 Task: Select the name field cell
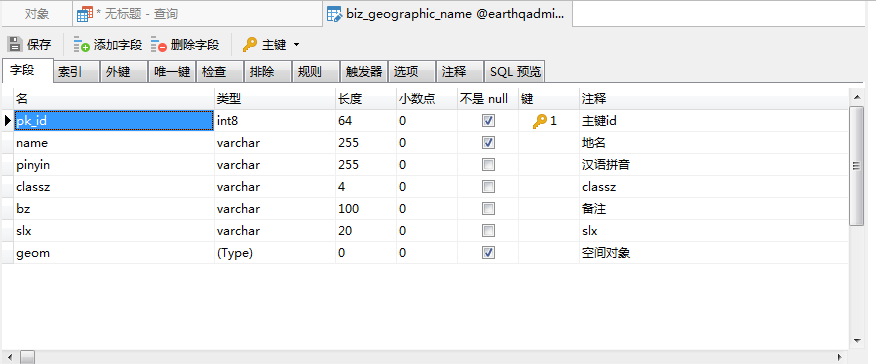114,143
